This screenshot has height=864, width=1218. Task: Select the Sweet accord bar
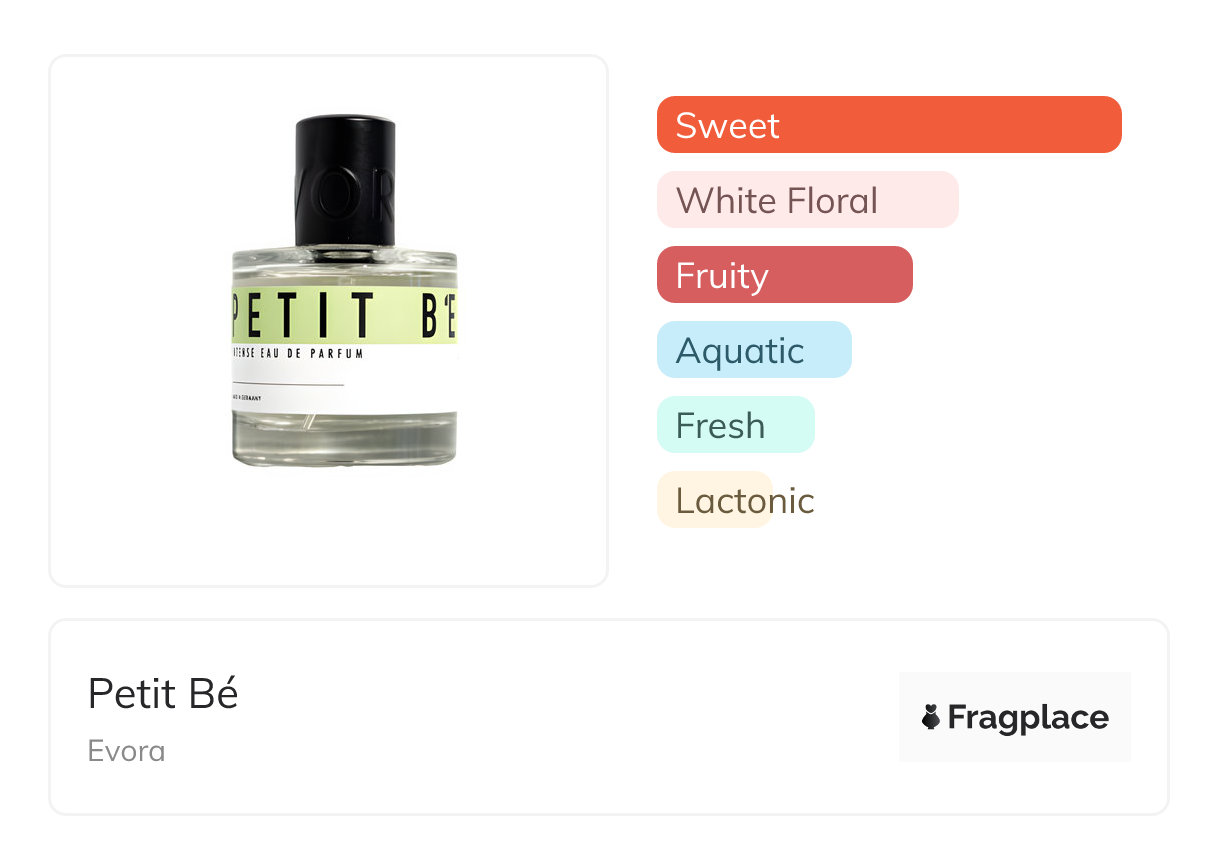(888, 125)
